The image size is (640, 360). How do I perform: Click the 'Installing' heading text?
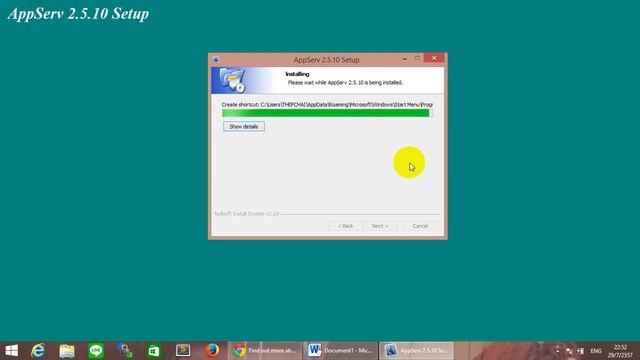click(297, 74)
